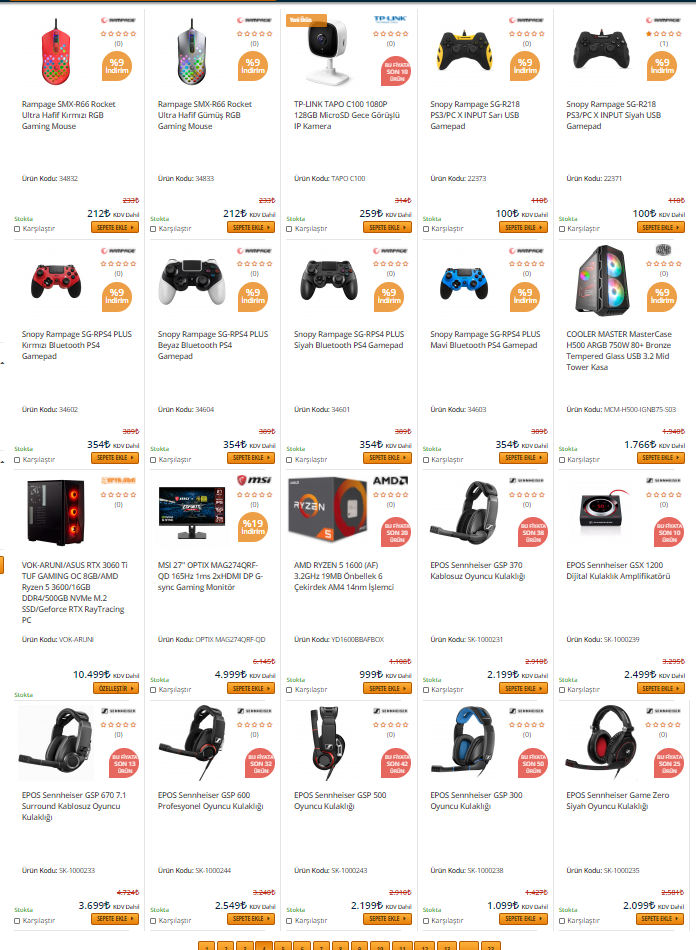Image resolution: width=696 pixels, height=950 pixels.
Task: Open EPOS Sennheiser GSX 1200 product title
Action: (618, 571)
